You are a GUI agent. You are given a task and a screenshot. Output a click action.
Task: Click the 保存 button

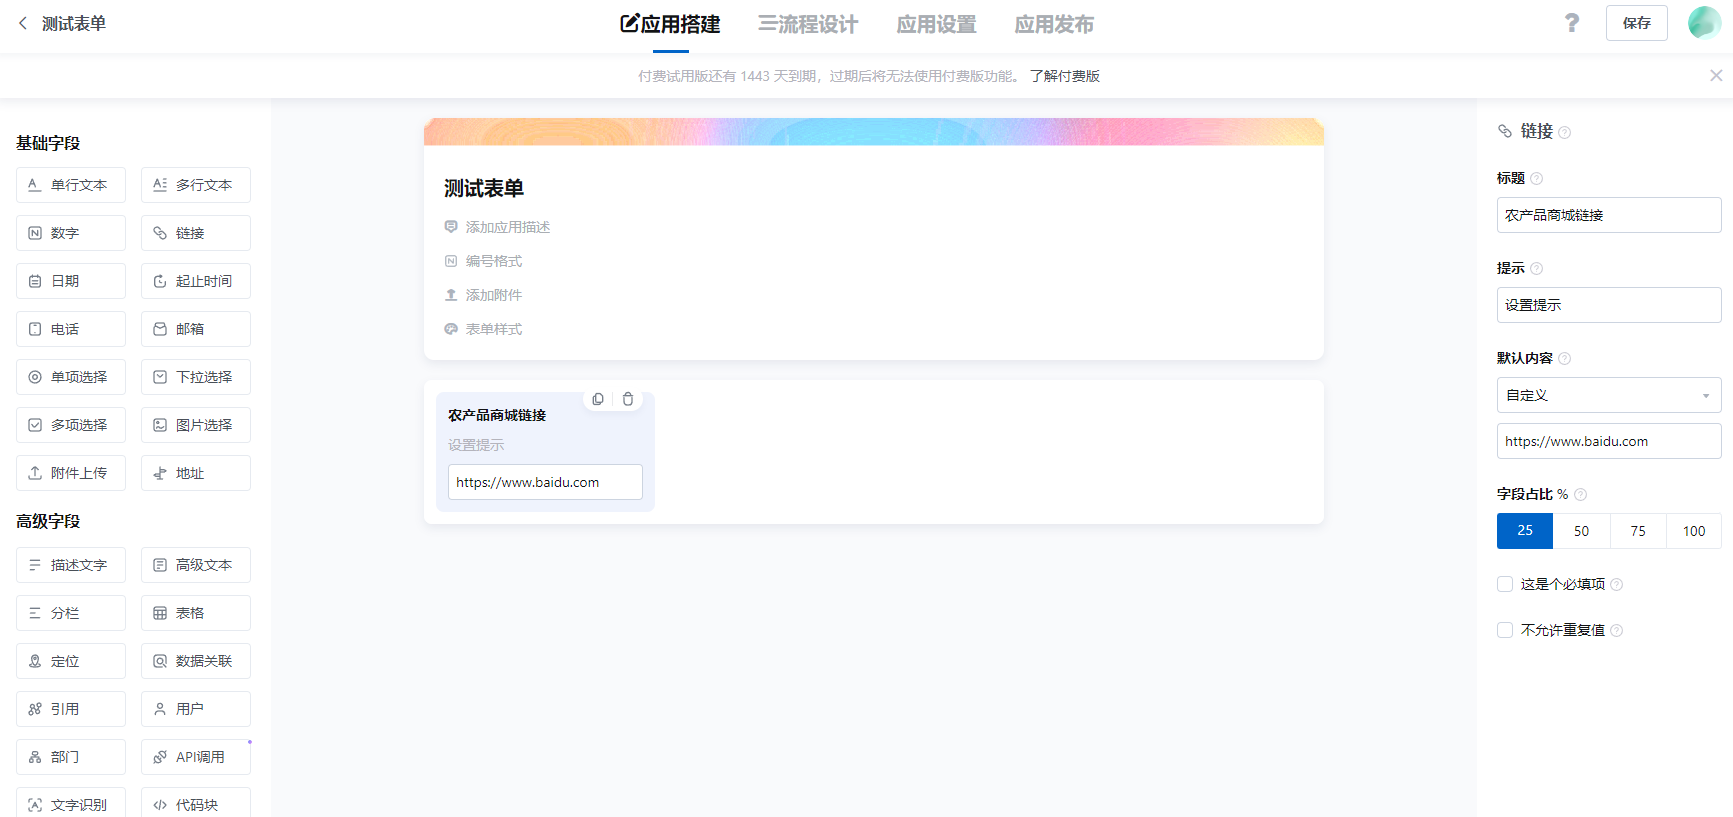(x=1636, y=23)
